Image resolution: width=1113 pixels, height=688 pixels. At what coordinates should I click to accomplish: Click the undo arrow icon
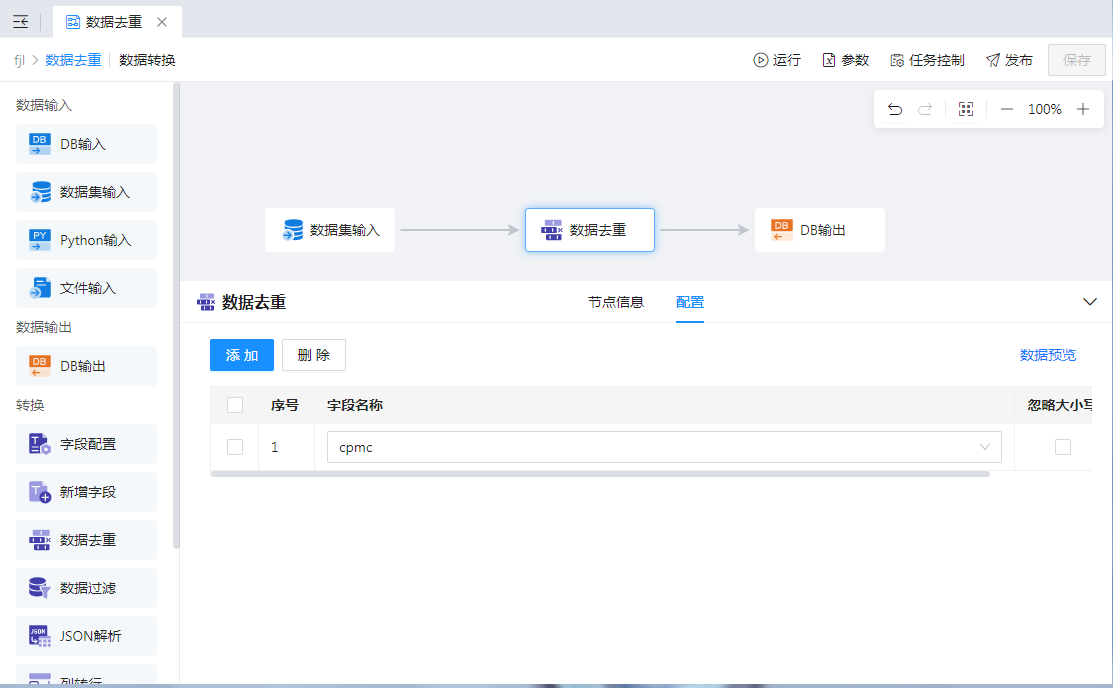click(895, 109)
